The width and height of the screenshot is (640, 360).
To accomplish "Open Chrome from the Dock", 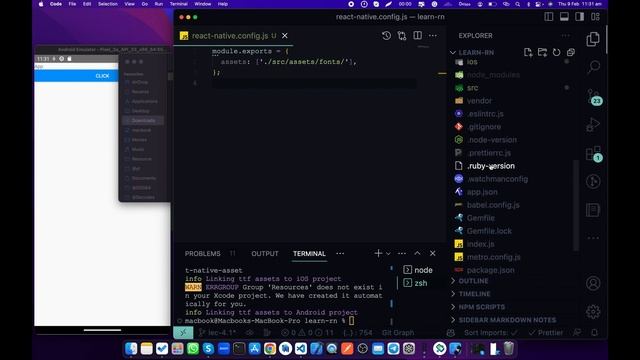I will coord(270,349).
